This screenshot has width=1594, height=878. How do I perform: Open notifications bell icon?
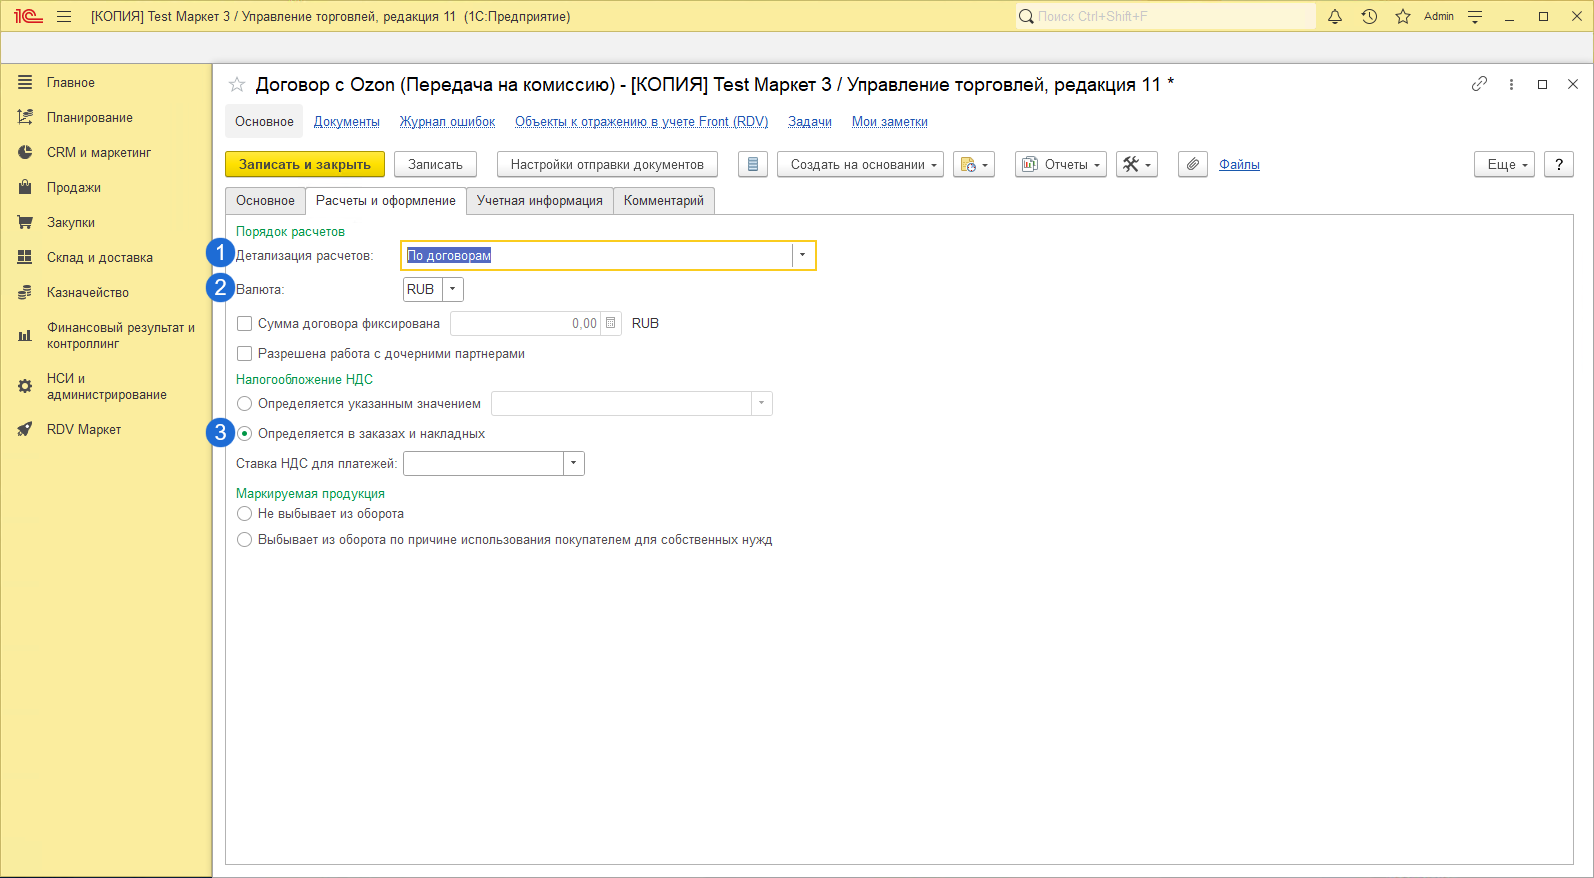click(1335, 16)
